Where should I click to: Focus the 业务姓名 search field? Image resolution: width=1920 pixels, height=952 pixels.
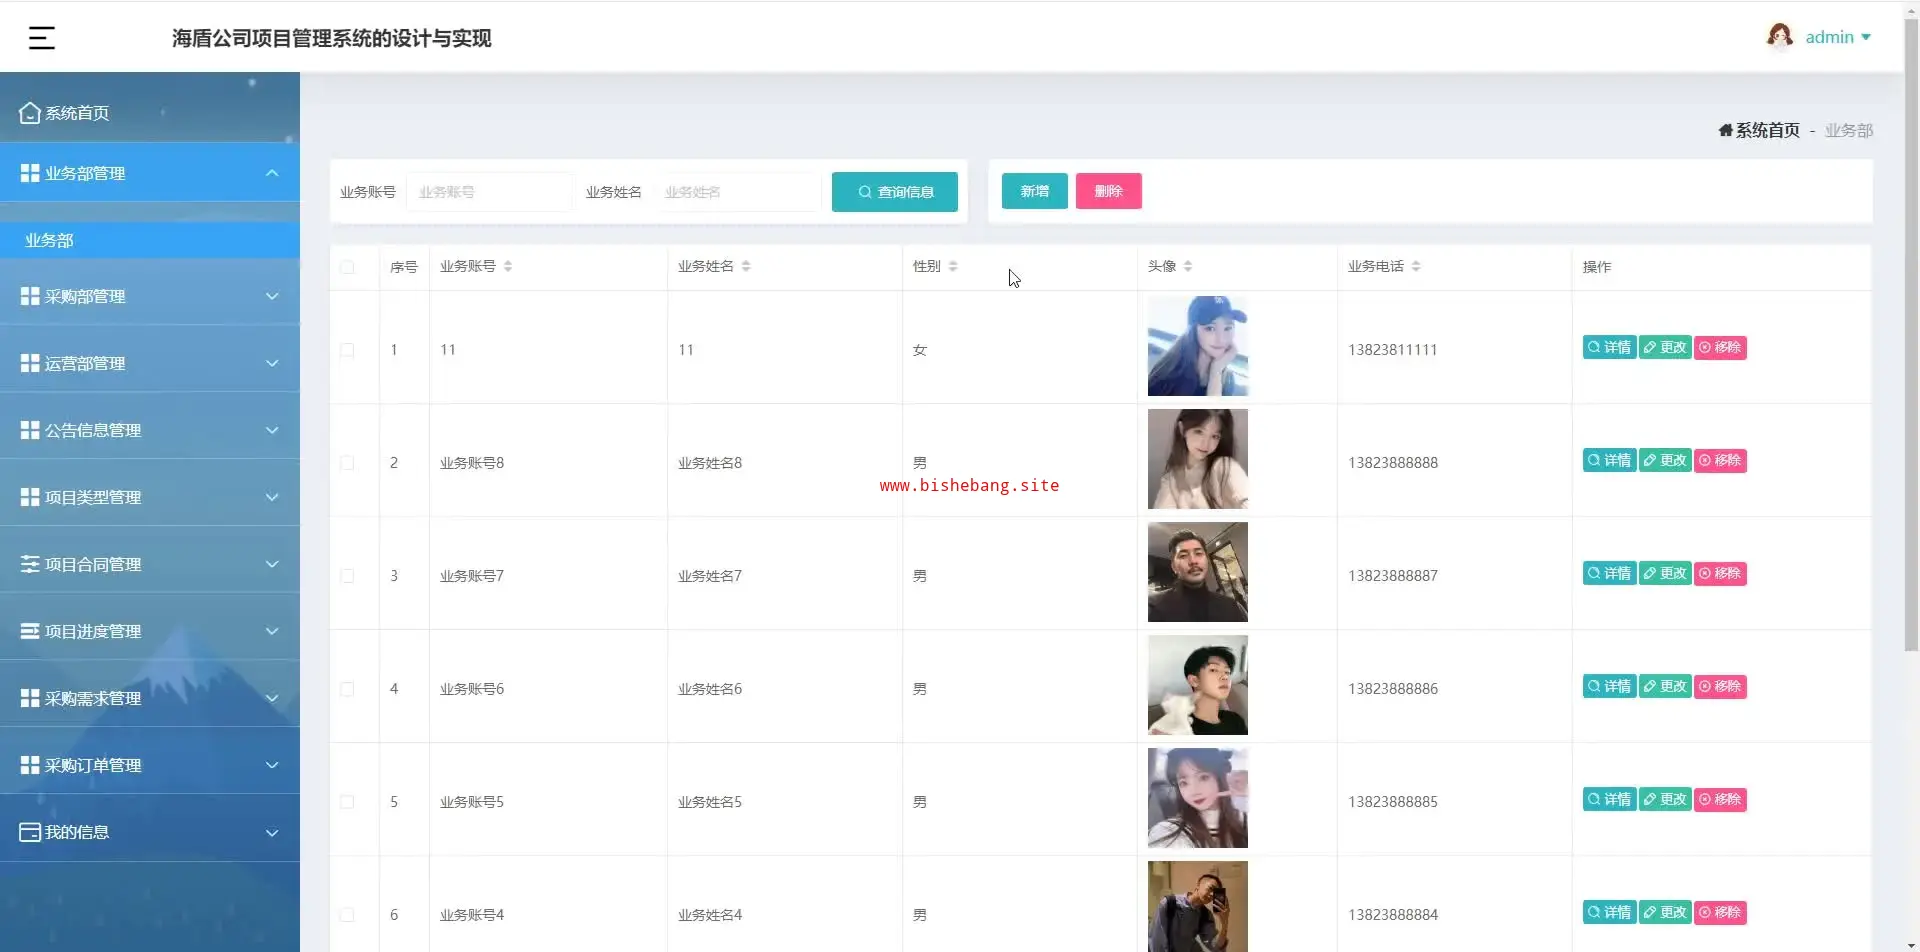pyautogui.click(x=737, y=192)
